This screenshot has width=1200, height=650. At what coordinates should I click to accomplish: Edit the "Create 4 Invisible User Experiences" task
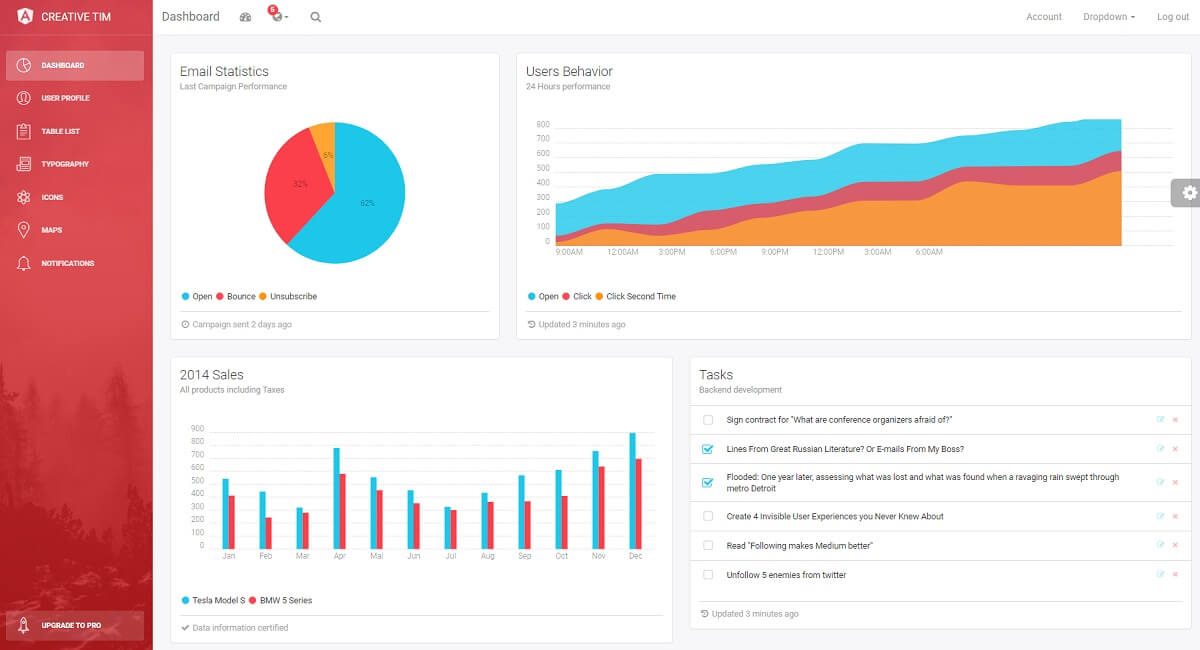[x=1160, y=516]
